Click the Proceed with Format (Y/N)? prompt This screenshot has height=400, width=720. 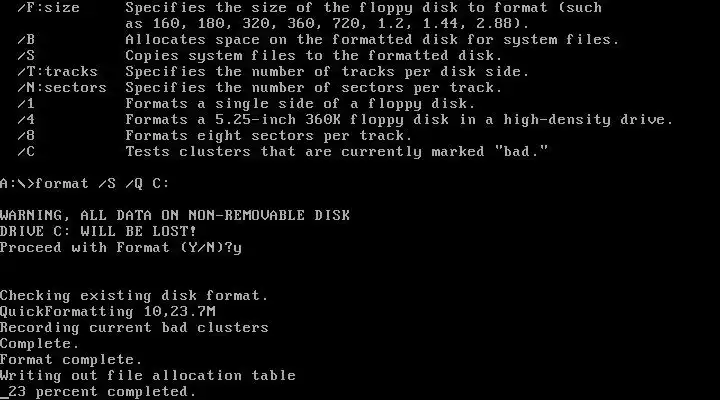(117, 248)
